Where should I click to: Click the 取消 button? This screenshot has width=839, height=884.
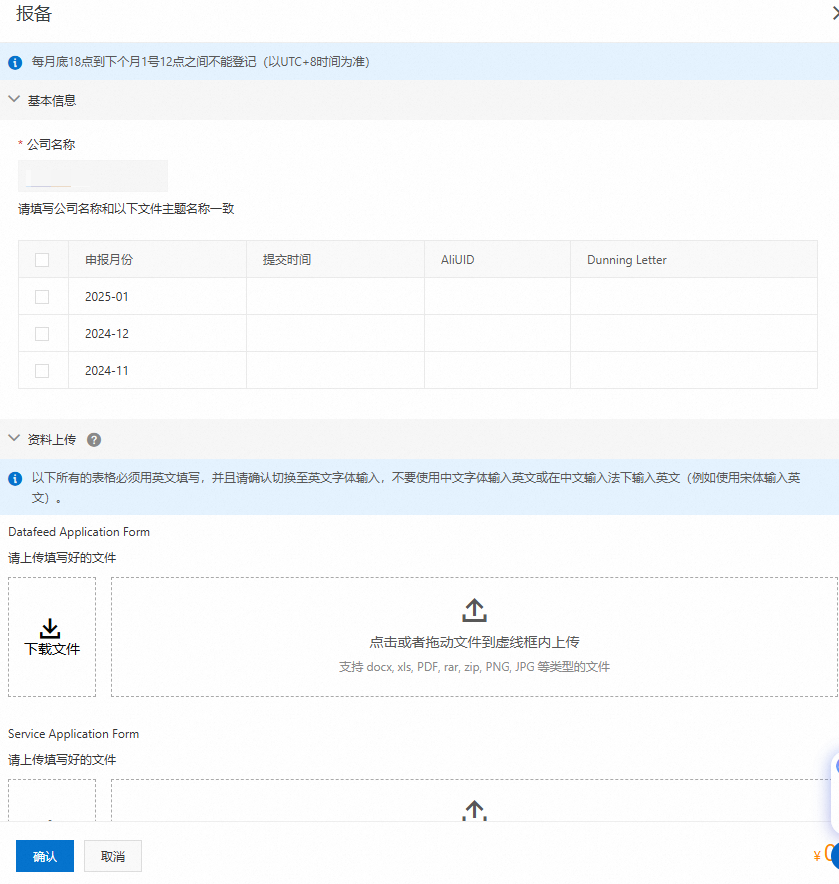point(113,856)
